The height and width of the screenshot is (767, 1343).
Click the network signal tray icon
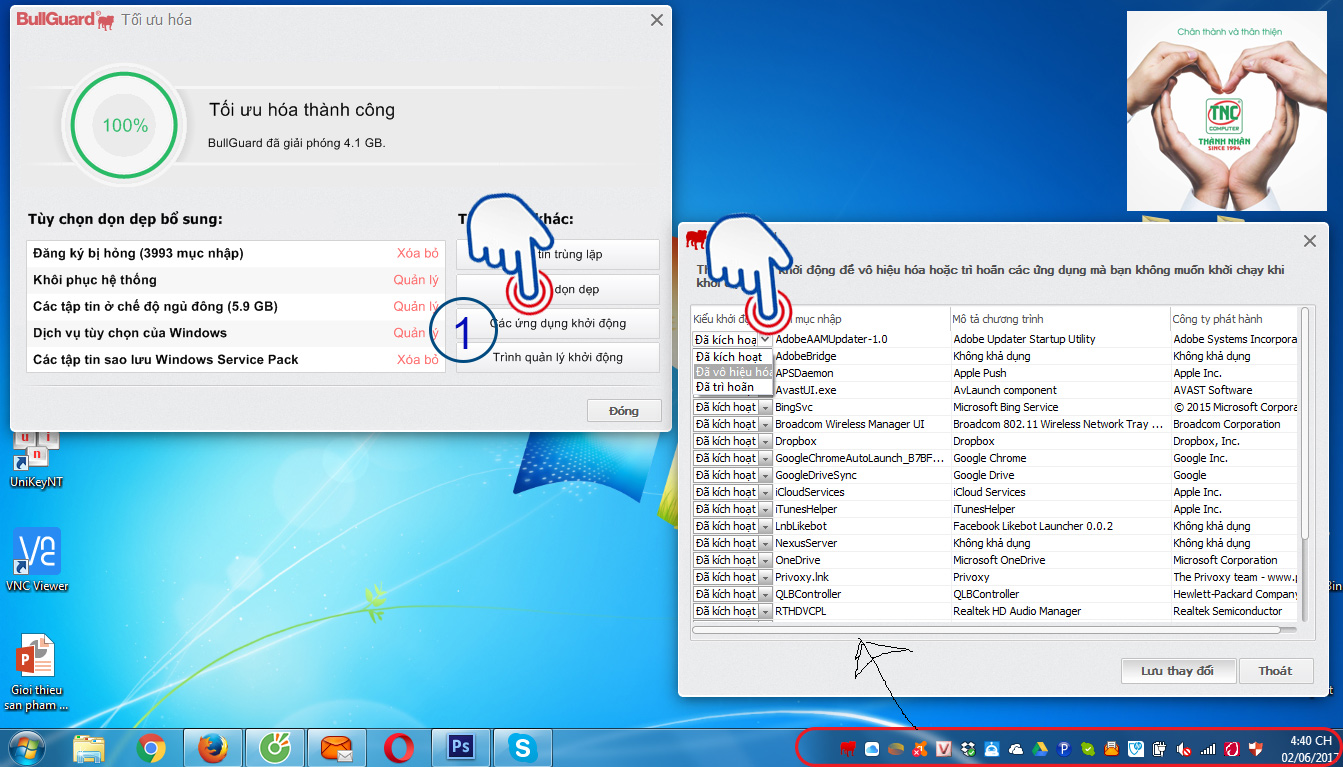click(1208, 749)
